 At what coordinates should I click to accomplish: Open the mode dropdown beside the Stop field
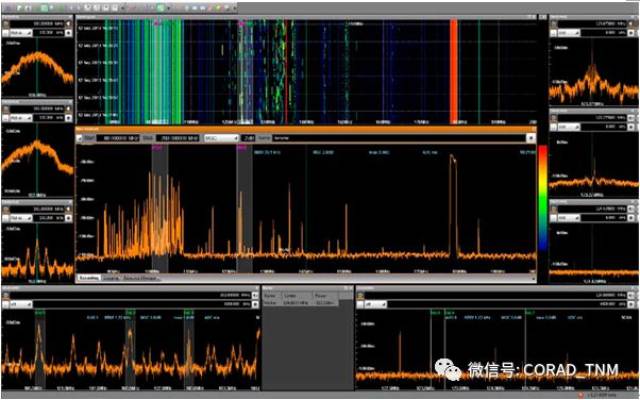(222, 138)
